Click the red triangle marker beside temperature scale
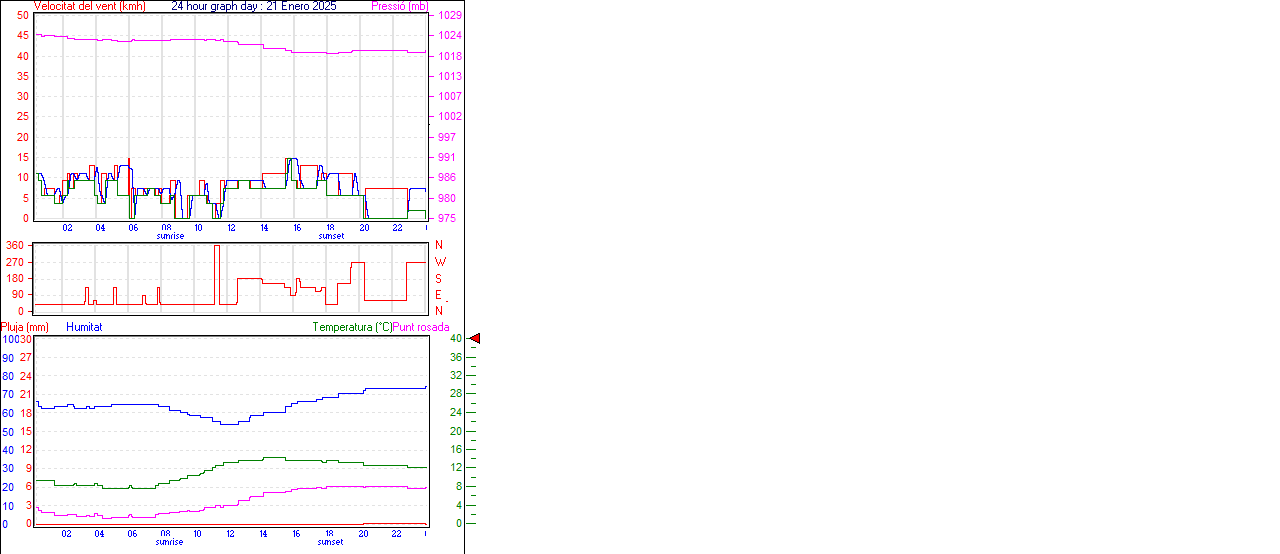This screenshot has height=554, width=1280. tap(475, 339)
